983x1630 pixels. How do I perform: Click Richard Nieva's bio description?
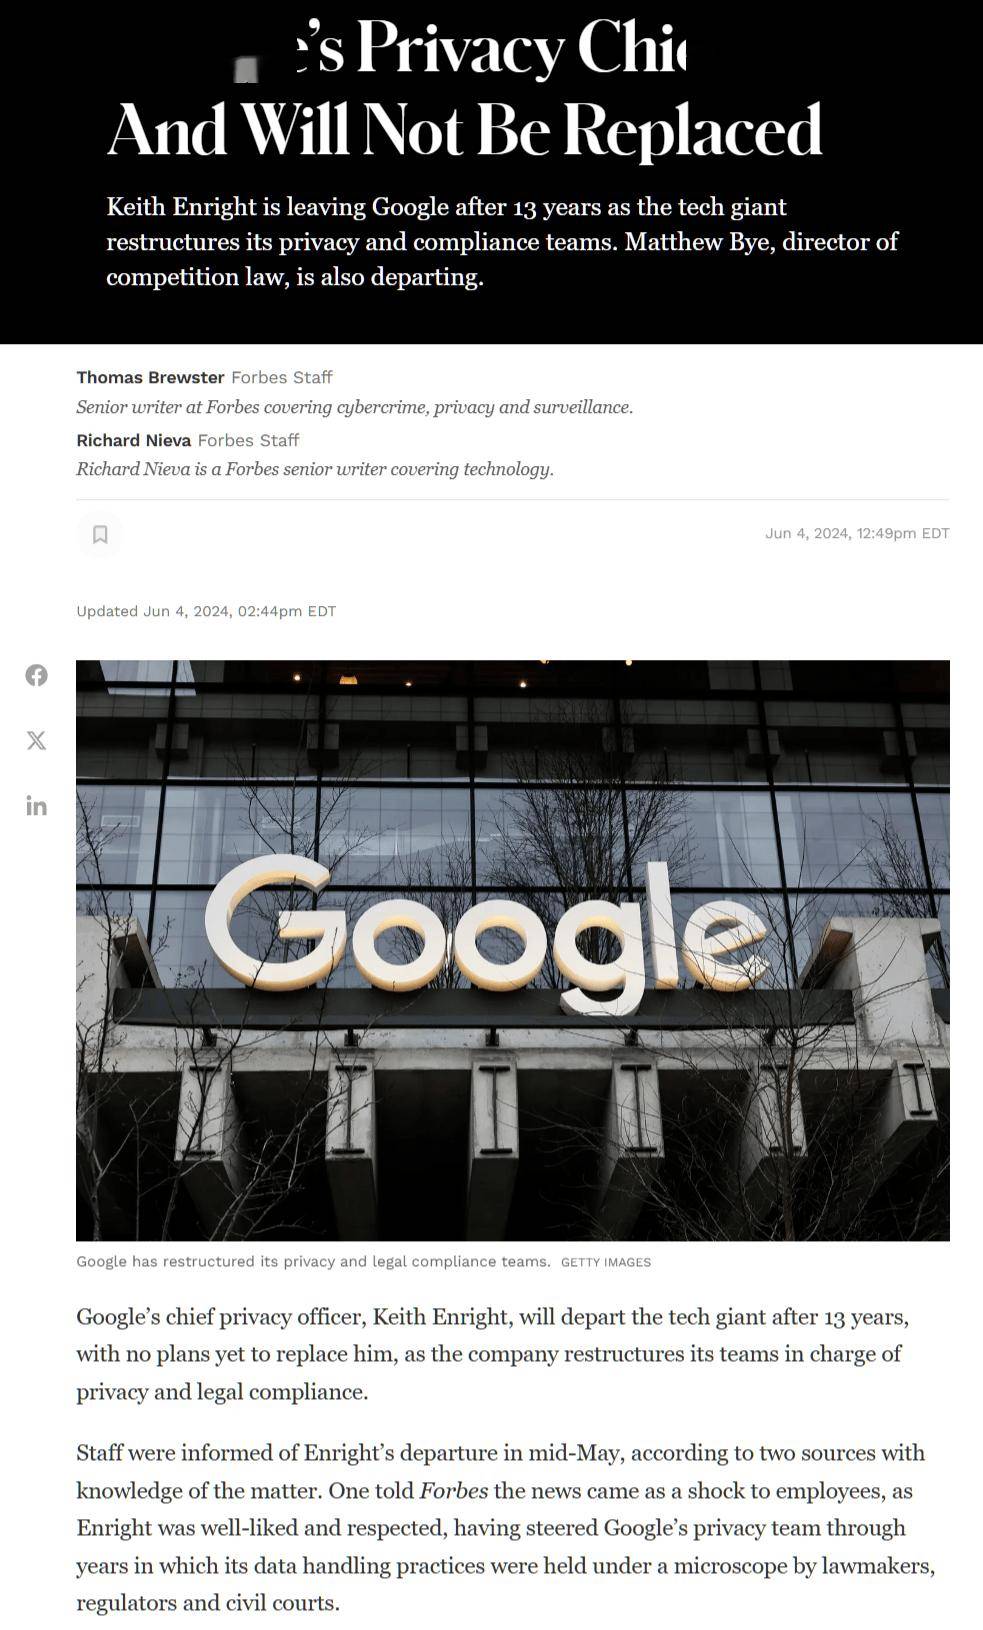(x=315, y=469)
